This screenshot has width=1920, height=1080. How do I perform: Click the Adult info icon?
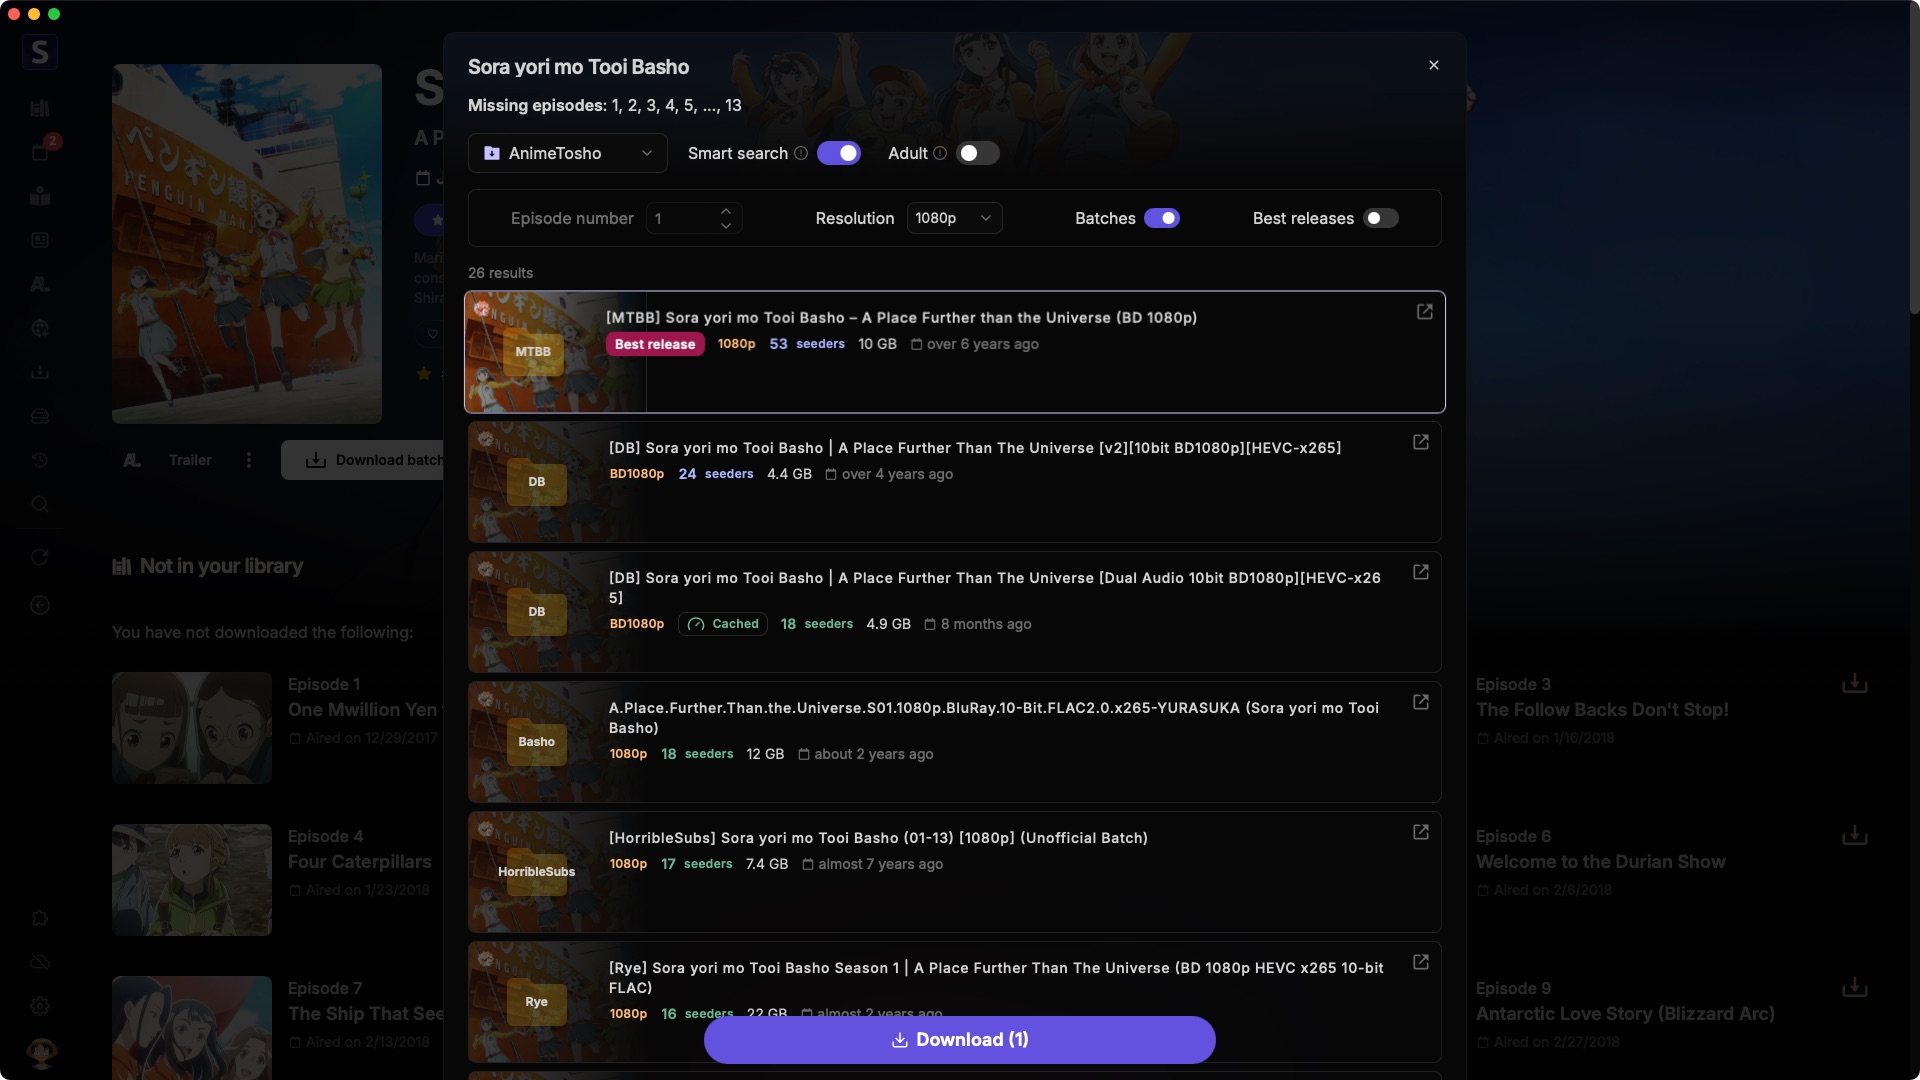940,153
